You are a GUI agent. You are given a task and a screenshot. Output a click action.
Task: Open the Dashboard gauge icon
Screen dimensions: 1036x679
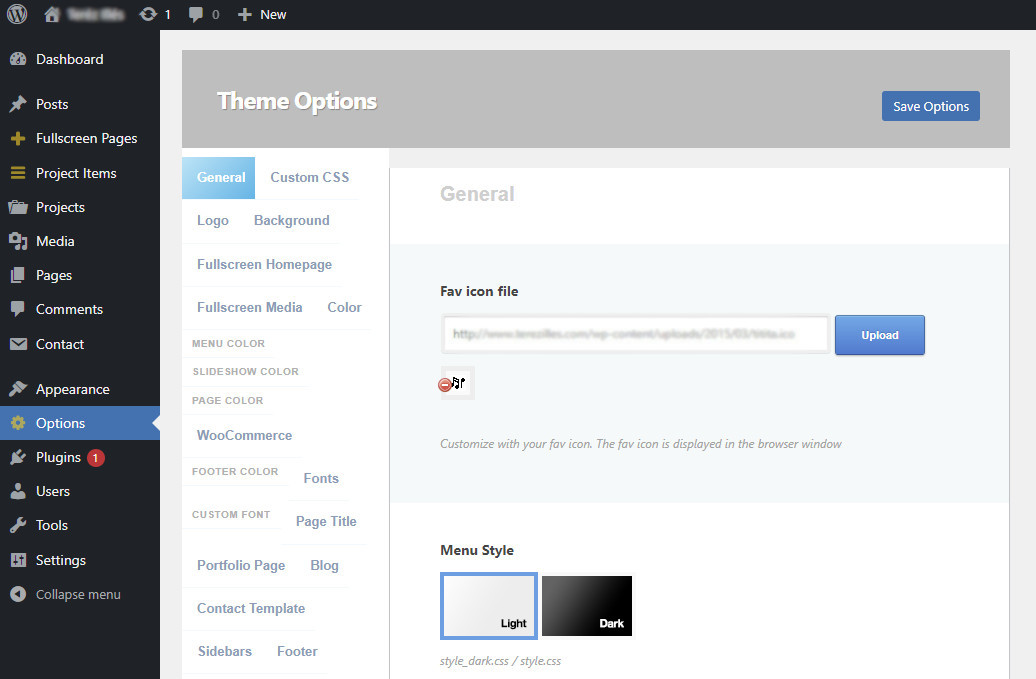point(17,59)
